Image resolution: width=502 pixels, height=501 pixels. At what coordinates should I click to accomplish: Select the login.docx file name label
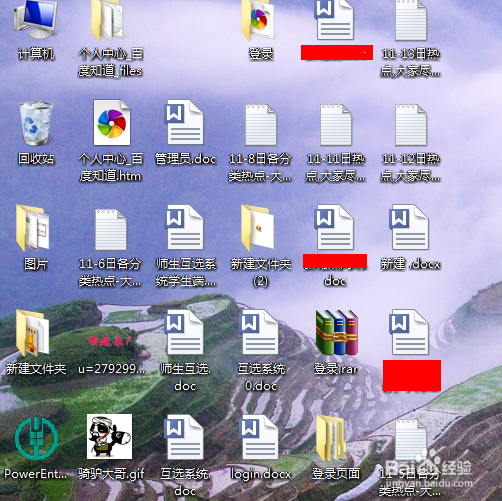pos(261,474)
